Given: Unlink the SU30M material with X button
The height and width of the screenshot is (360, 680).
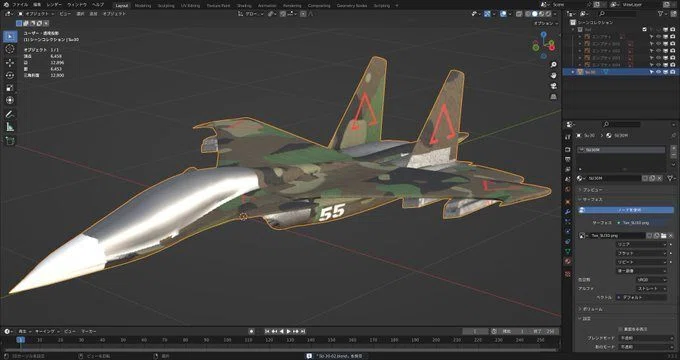Looking at the screenshot, I should (660, 178).
